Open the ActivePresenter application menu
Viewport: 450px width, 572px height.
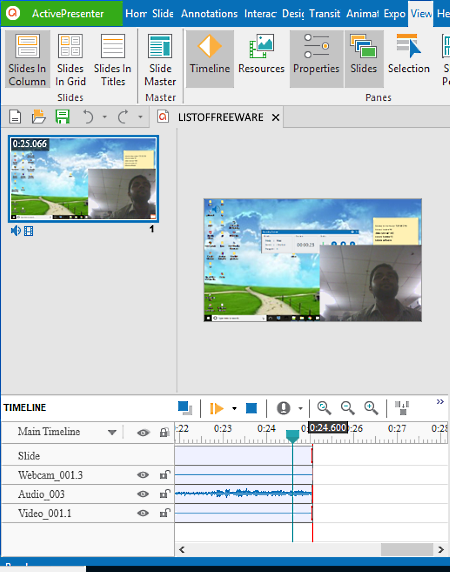[x=62, y=13]
